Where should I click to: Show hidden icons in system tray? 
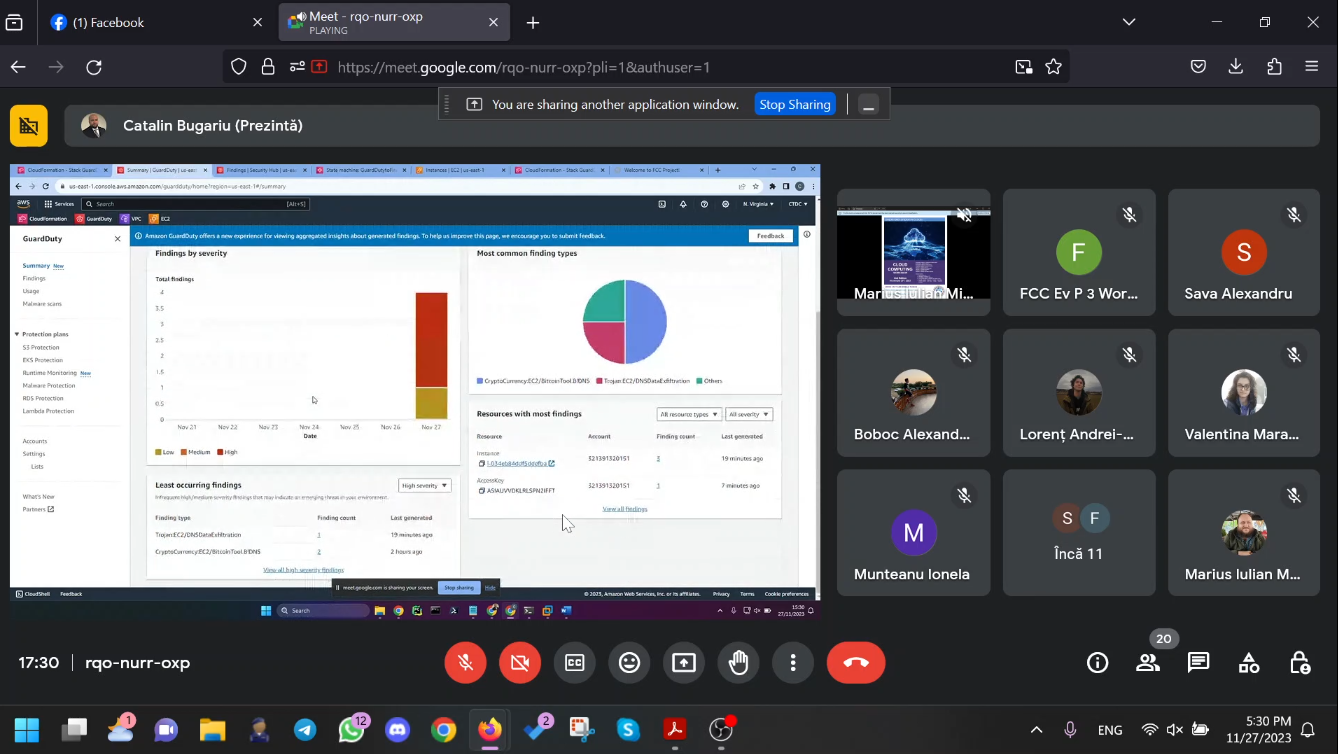[x=1036, y=730]
